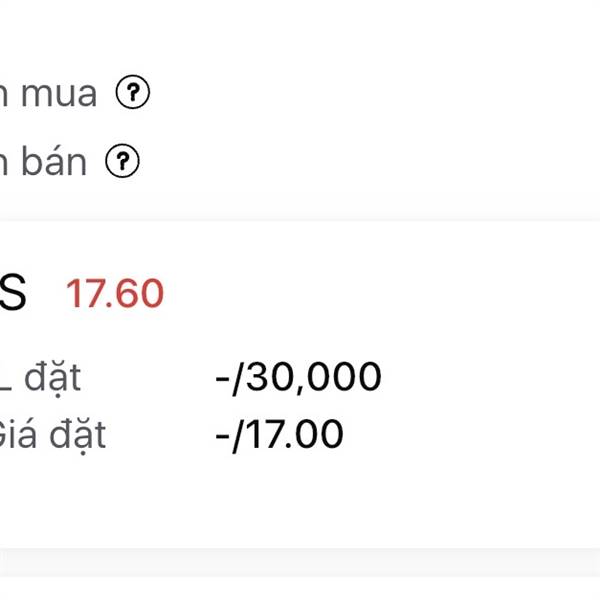The height and width of the screenshot is (600, 600).
Task: Tap the -/30,000 order quantity value
Action: 298,377
